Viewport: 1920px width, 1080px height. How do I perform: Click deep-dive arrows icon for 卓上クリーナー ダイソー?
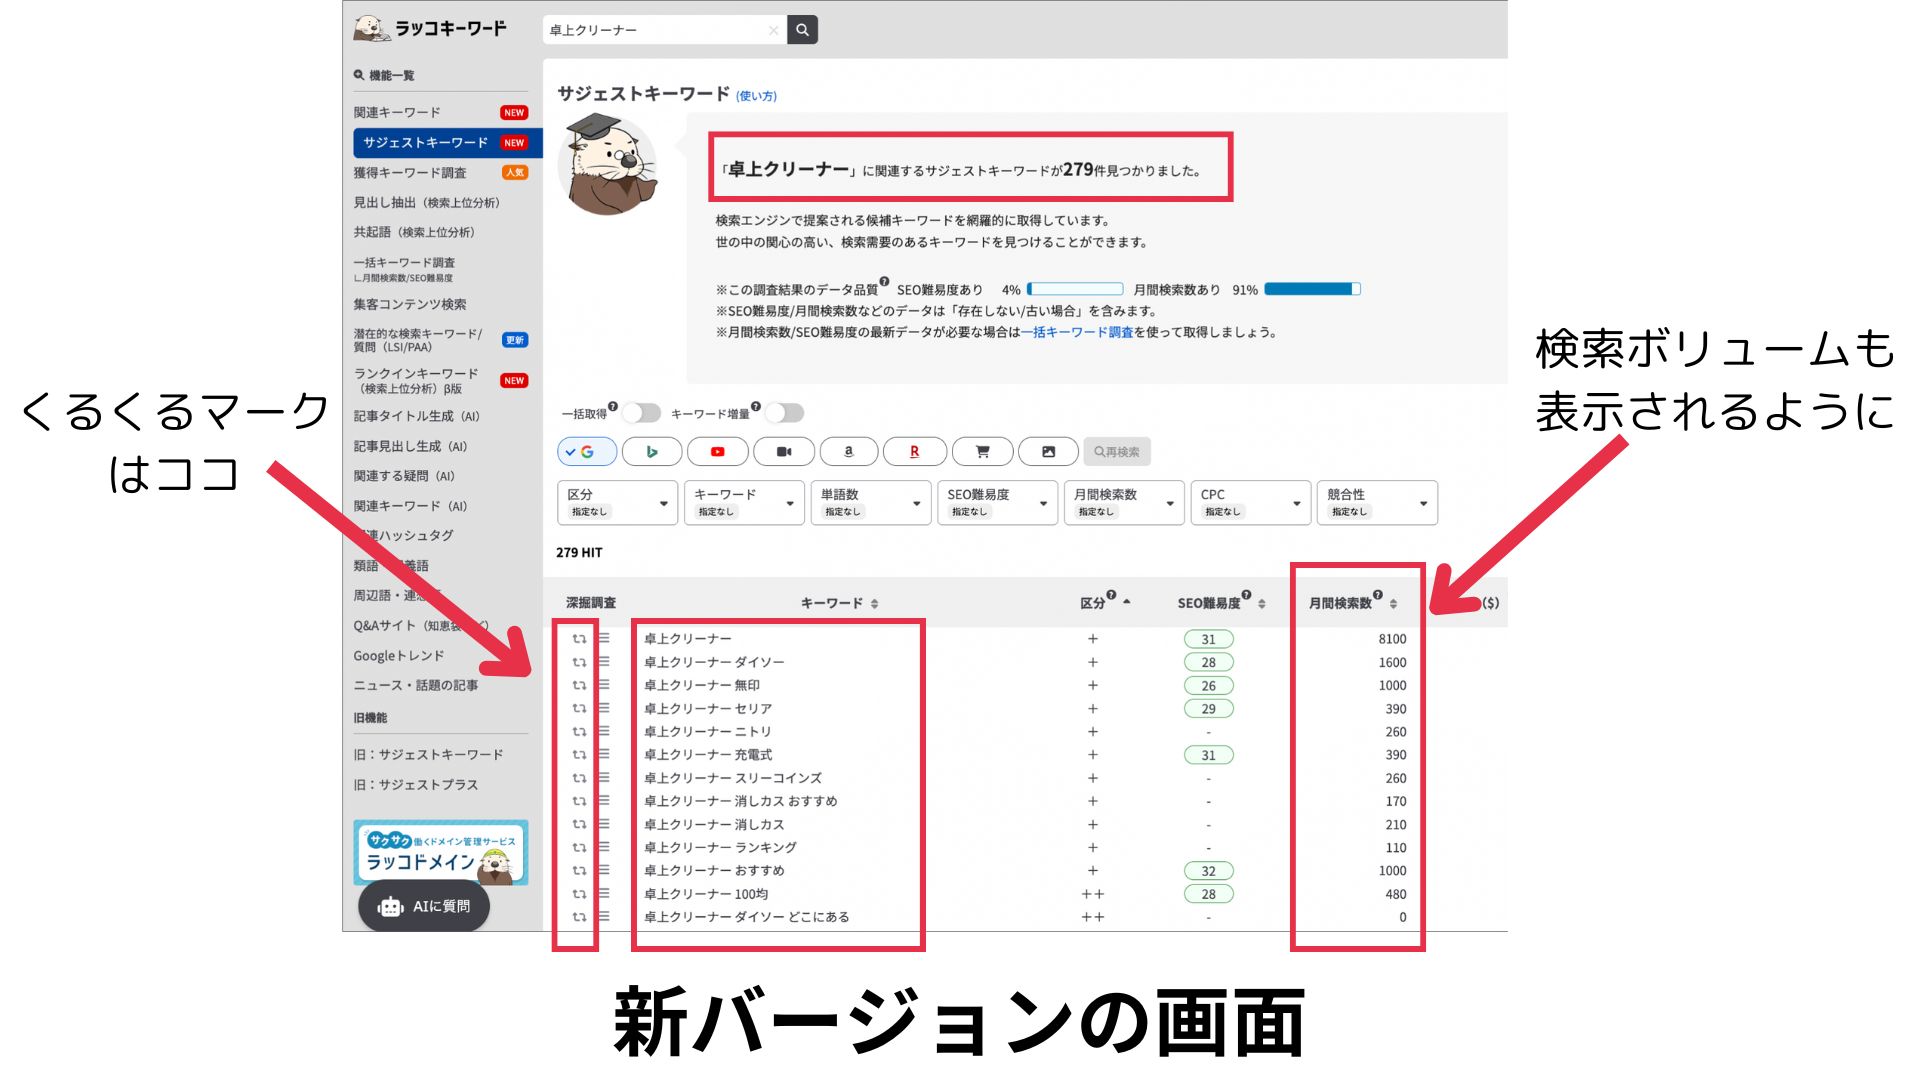point(579,662)
